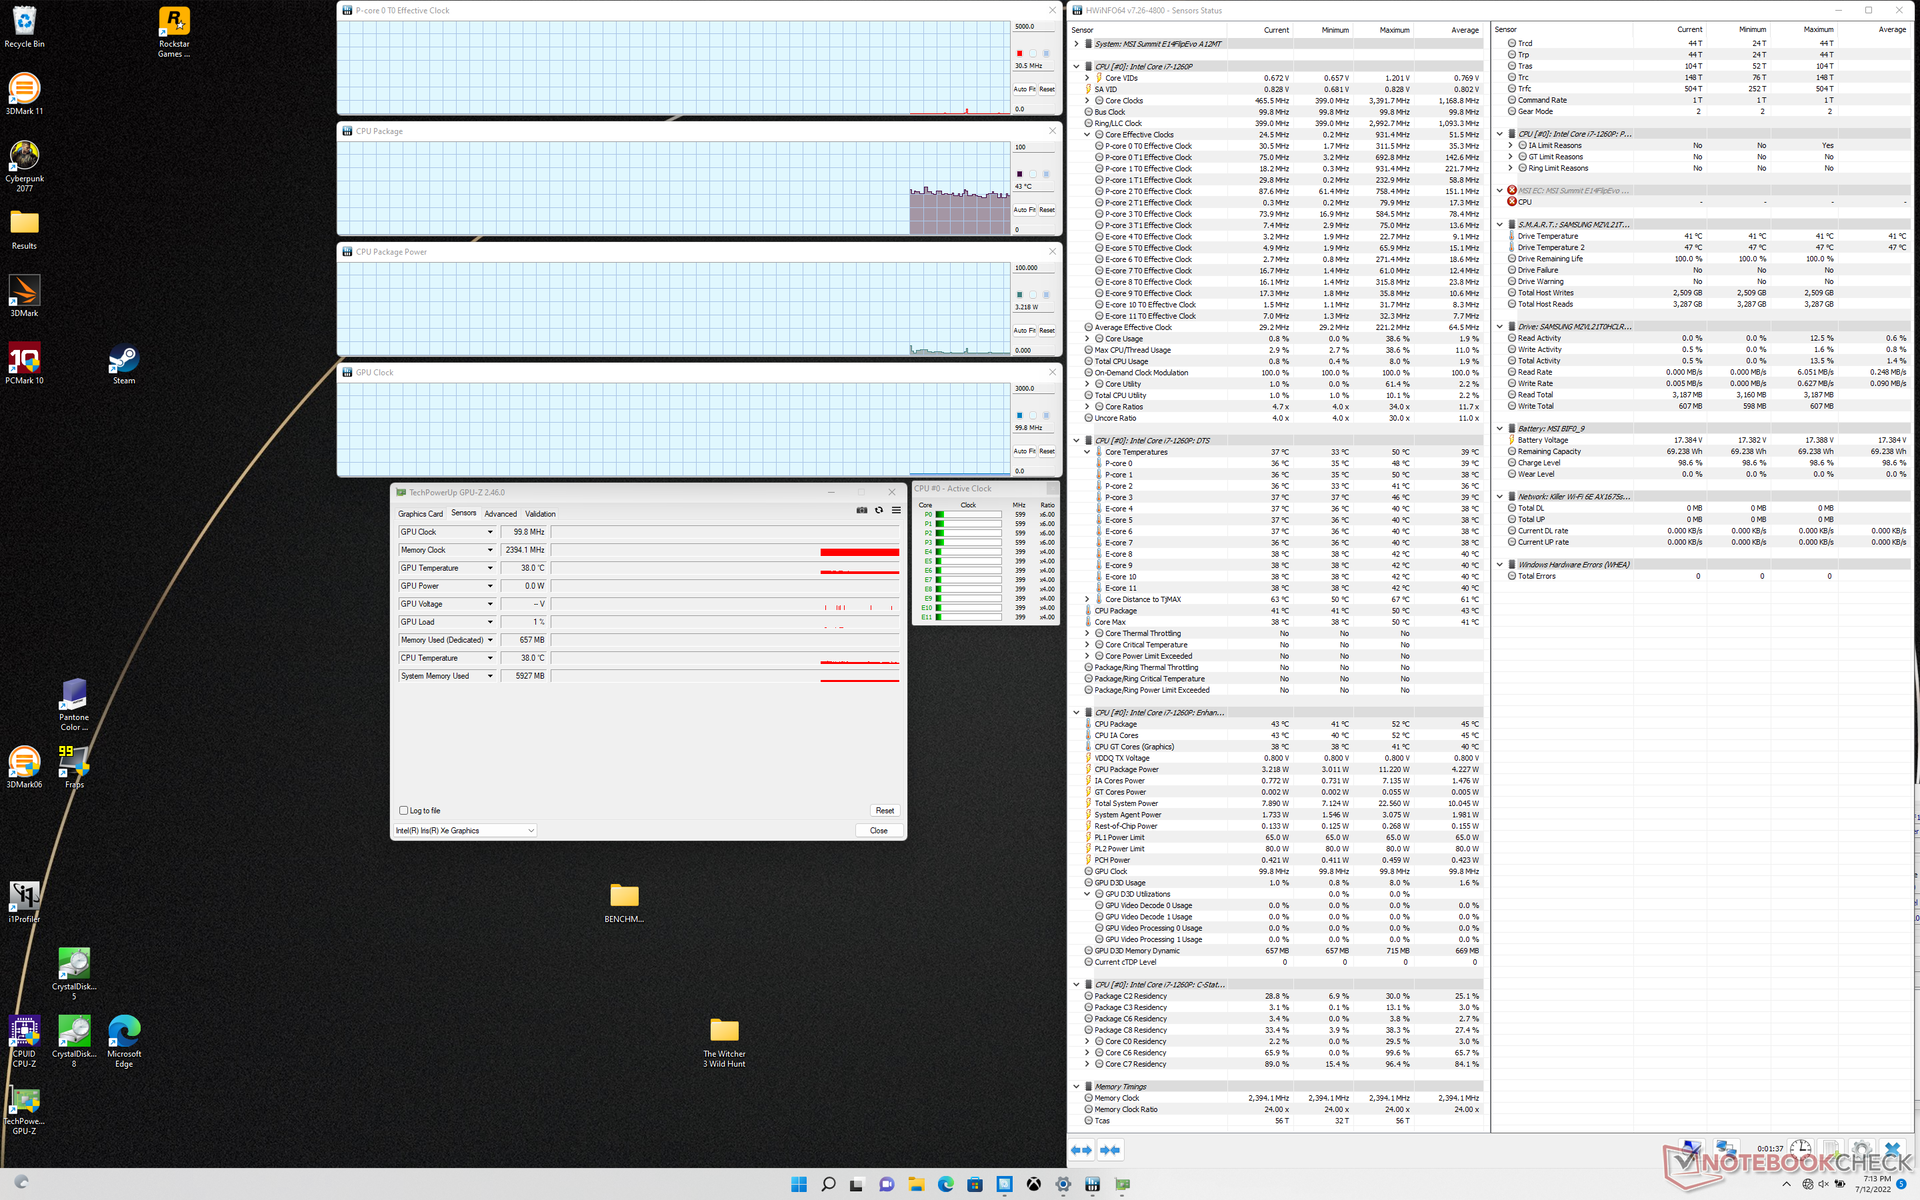Open the GPU-Z hamburger menu
The image size is (1920, 1200).
tap(896, 510)
